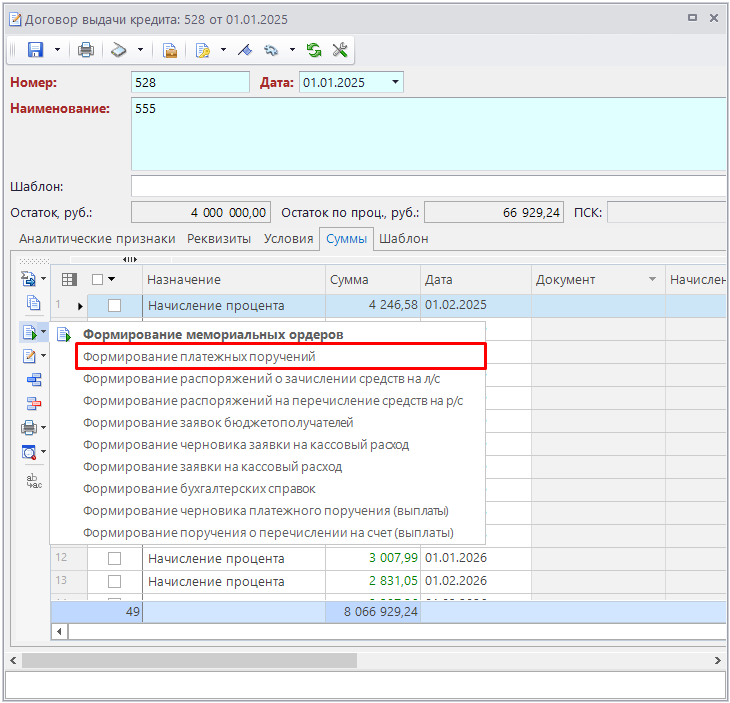Click the ab/ac replace text icon
The width and height of the screenshot is (730, 703).
[x=33, y=480]
